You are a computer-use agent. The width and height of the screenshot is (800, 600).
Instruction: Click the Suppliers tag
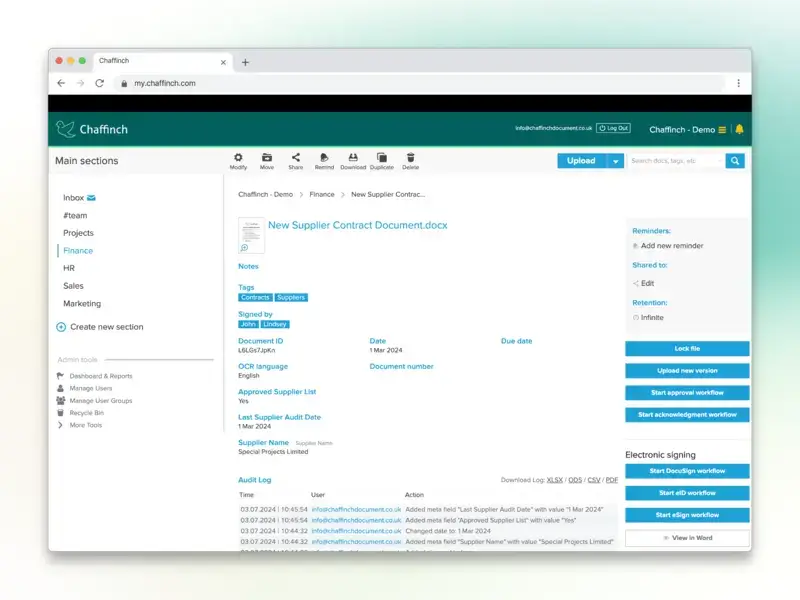[291, 297]
